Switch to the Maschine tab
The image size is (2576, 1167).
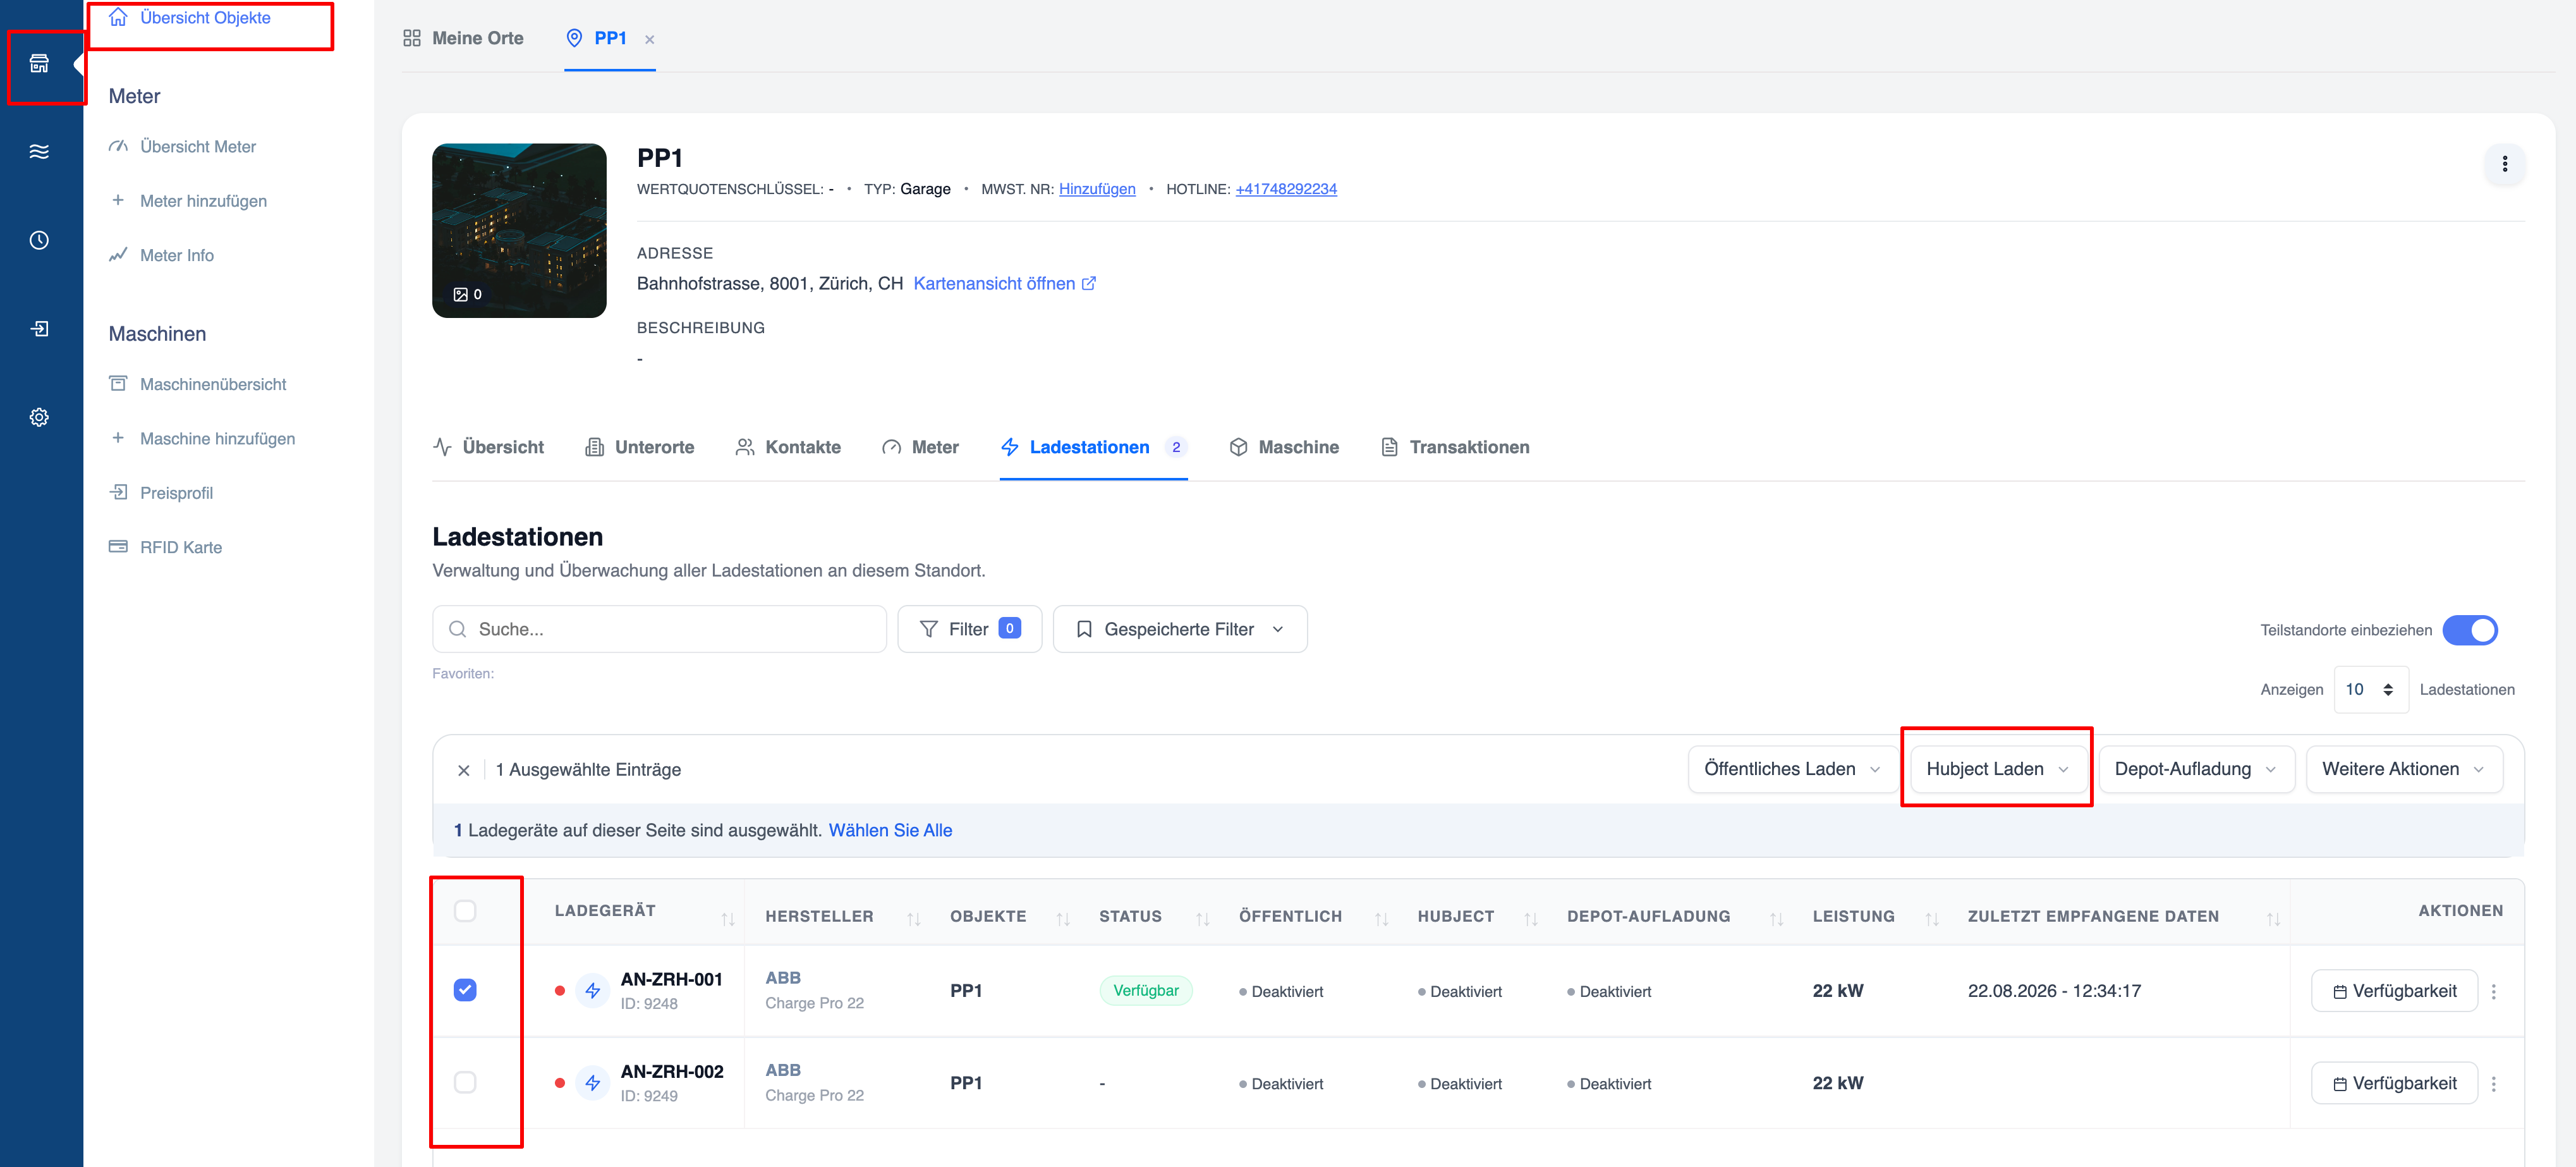1284,447
